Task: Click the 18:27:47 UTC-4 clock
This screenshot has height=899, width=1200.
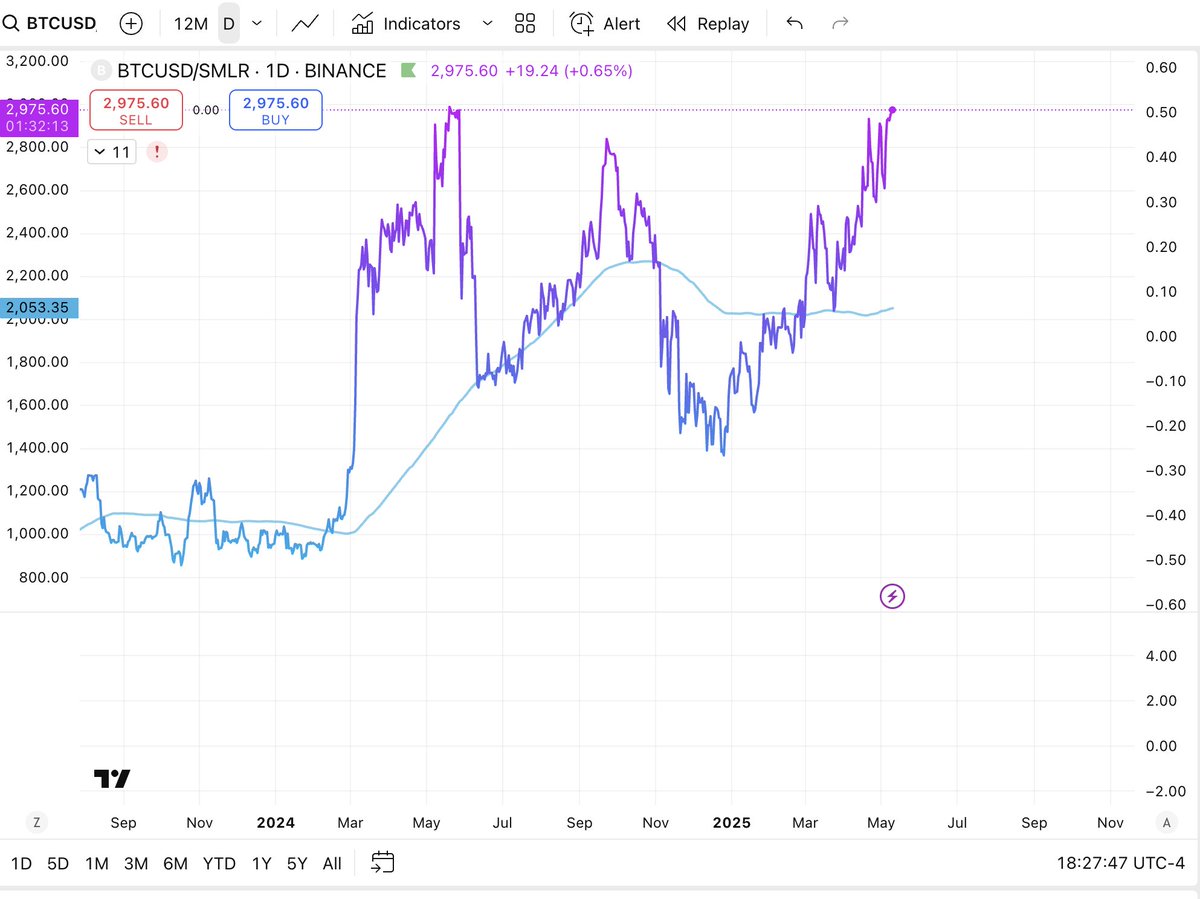Action: coord(1121,863)
